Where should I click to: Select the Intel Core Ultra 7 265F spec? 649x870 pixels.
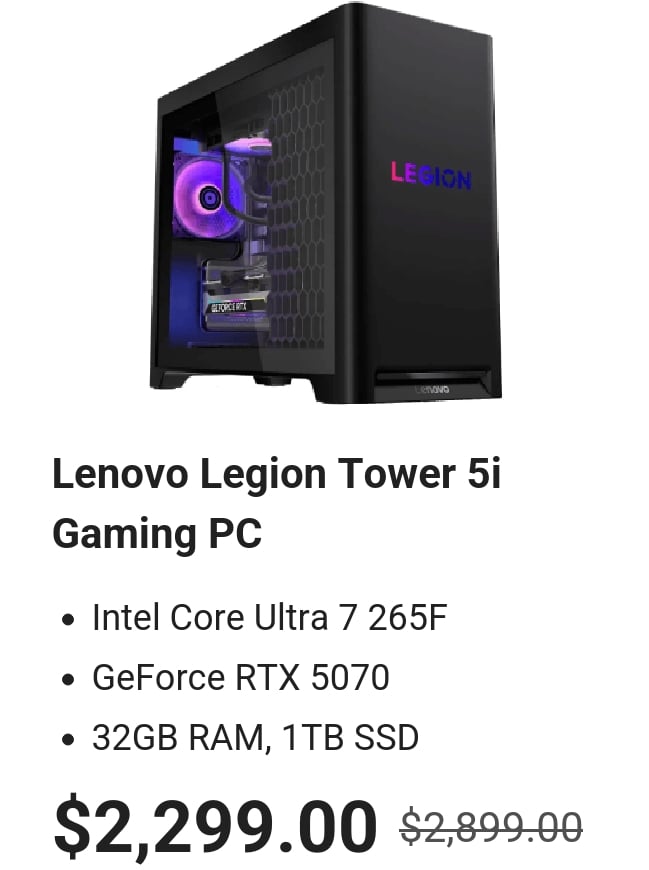pyautogui.click(x=270, y=618)
